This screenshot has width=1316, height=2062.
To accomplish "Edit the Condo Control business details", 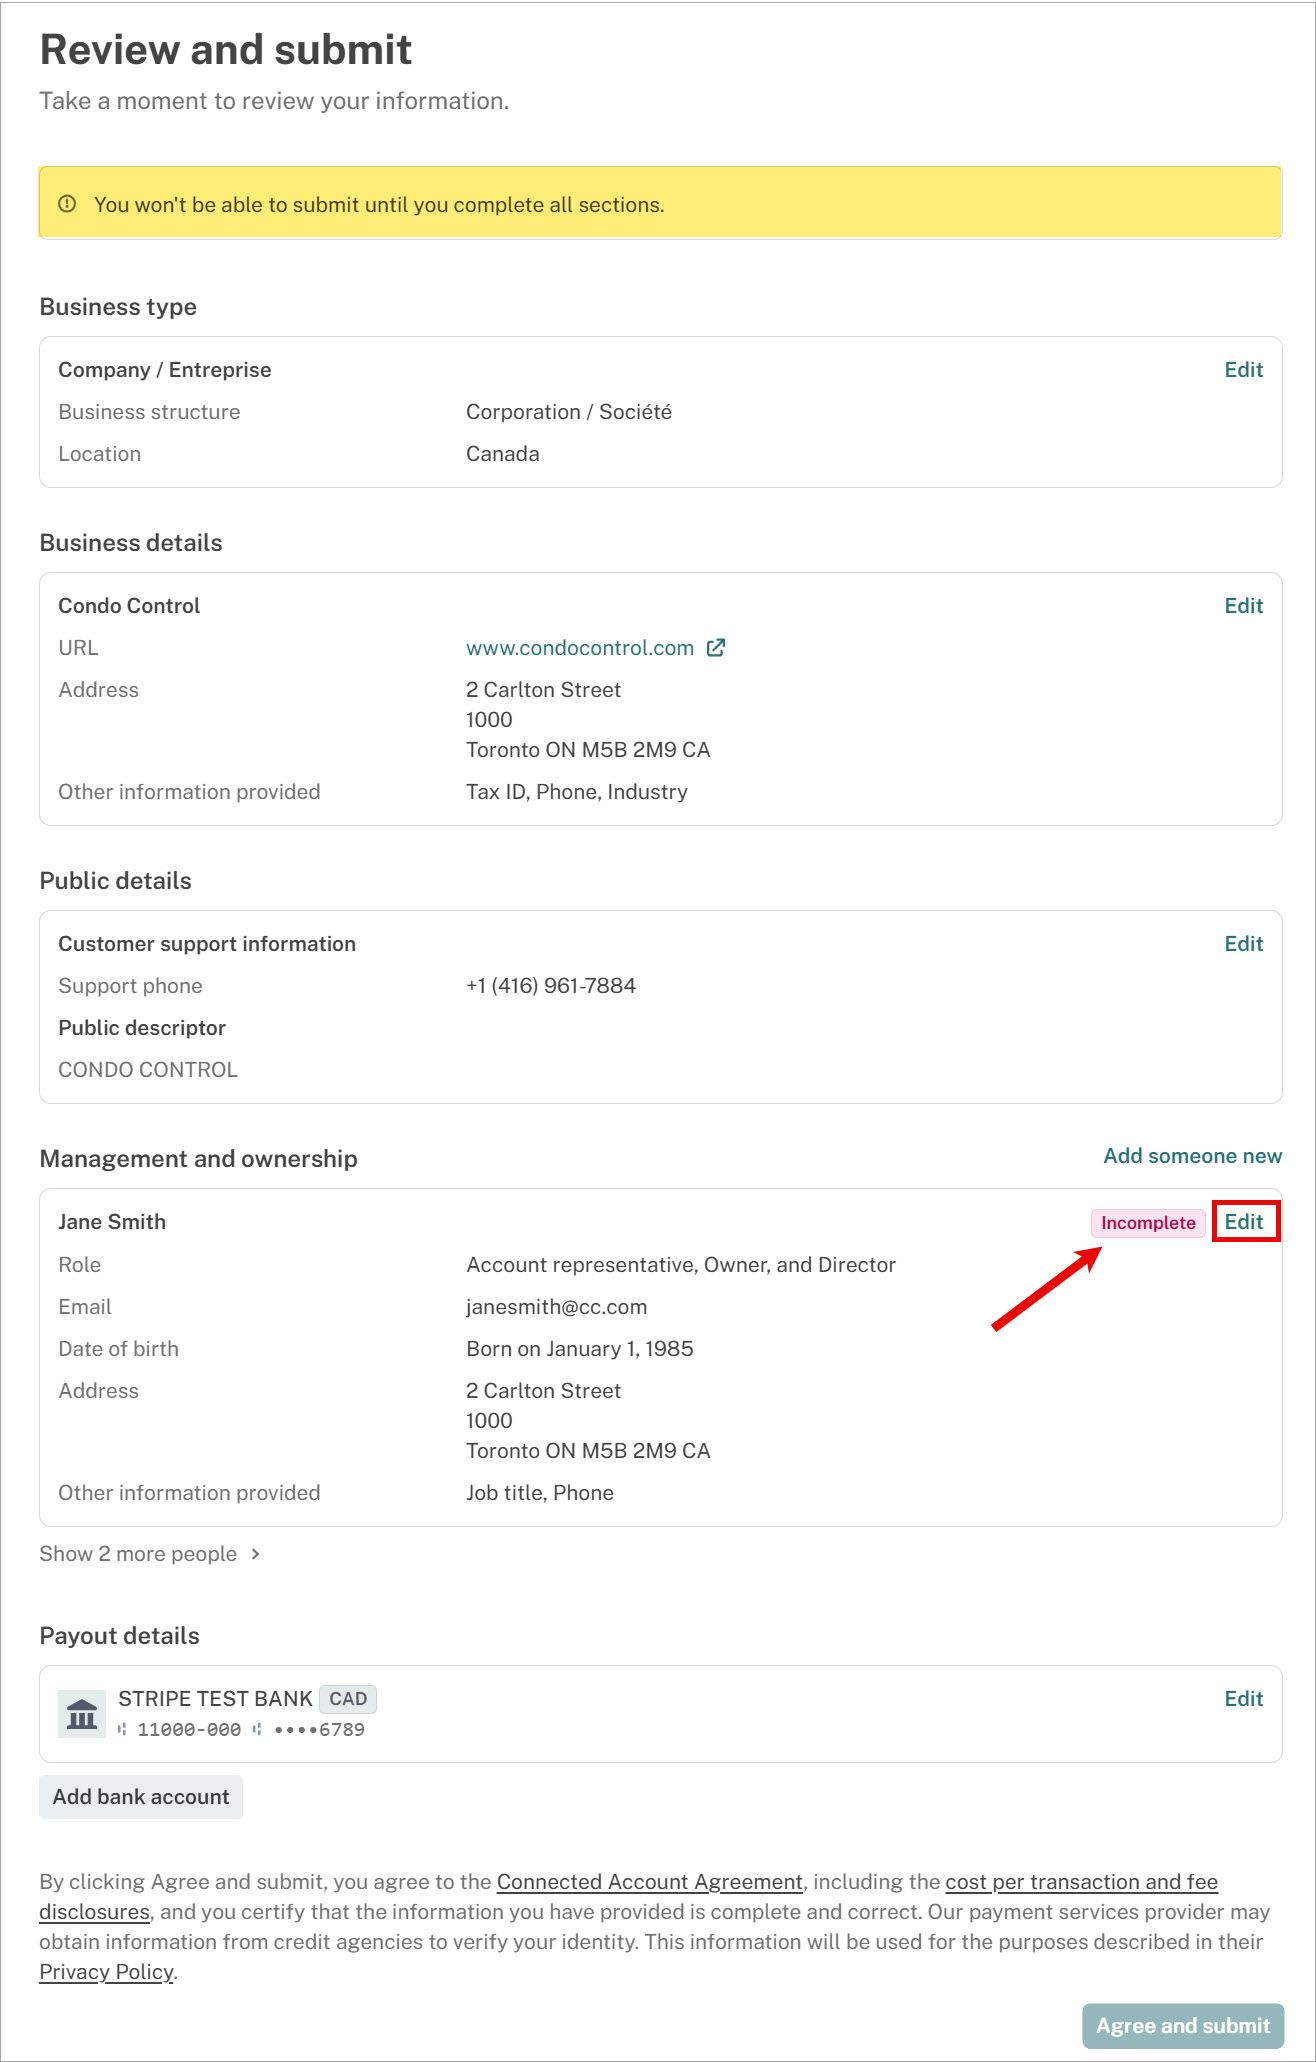I will [x=1243, y=606].
